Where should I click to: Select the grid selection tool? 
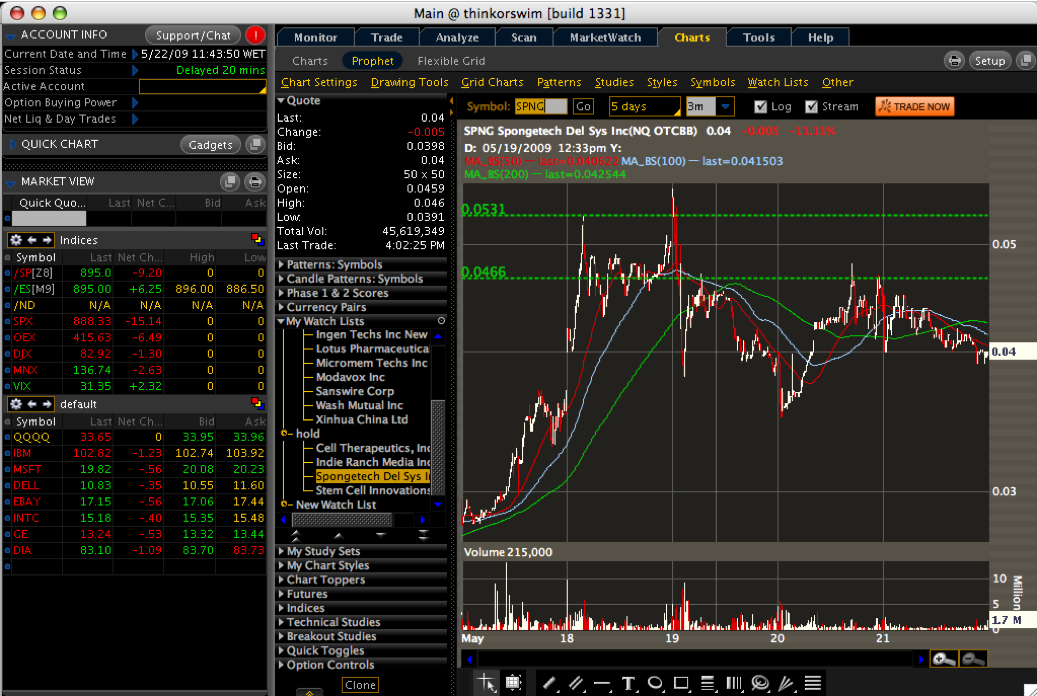tap(513, 683)
